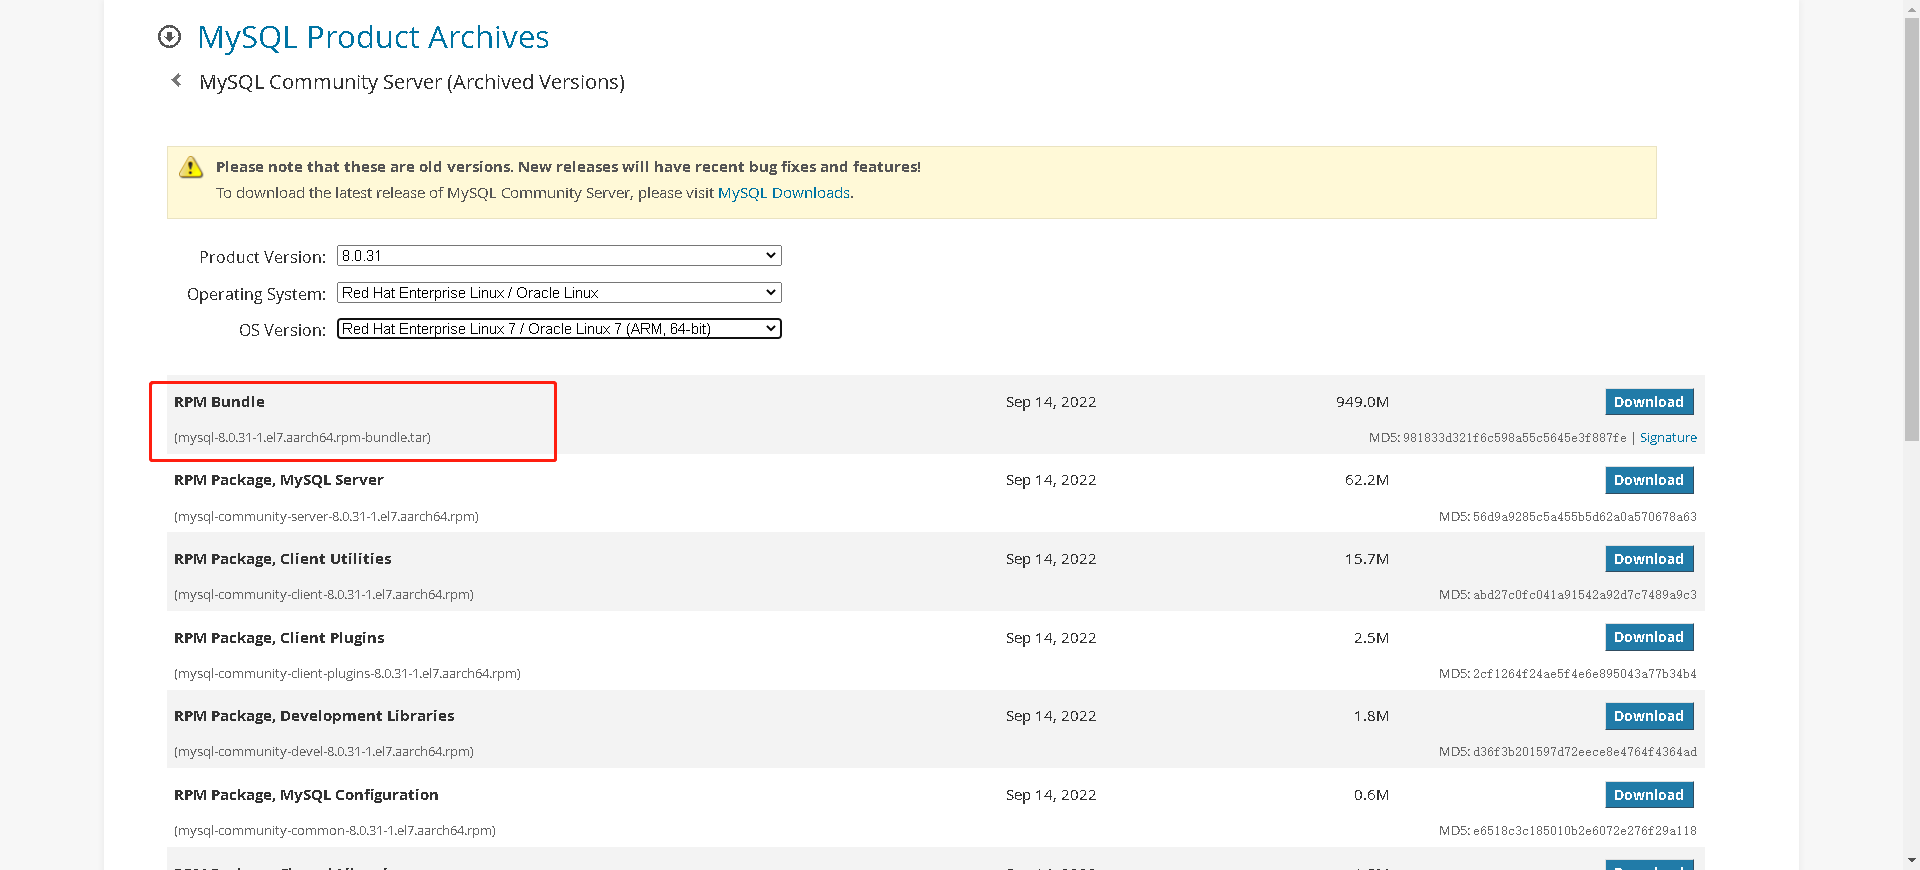Select filename mysql-community-client-8.0.31-1.el7.aarch64.rpm
This screenshot has width=1920, height=870.
click(324, 595)
